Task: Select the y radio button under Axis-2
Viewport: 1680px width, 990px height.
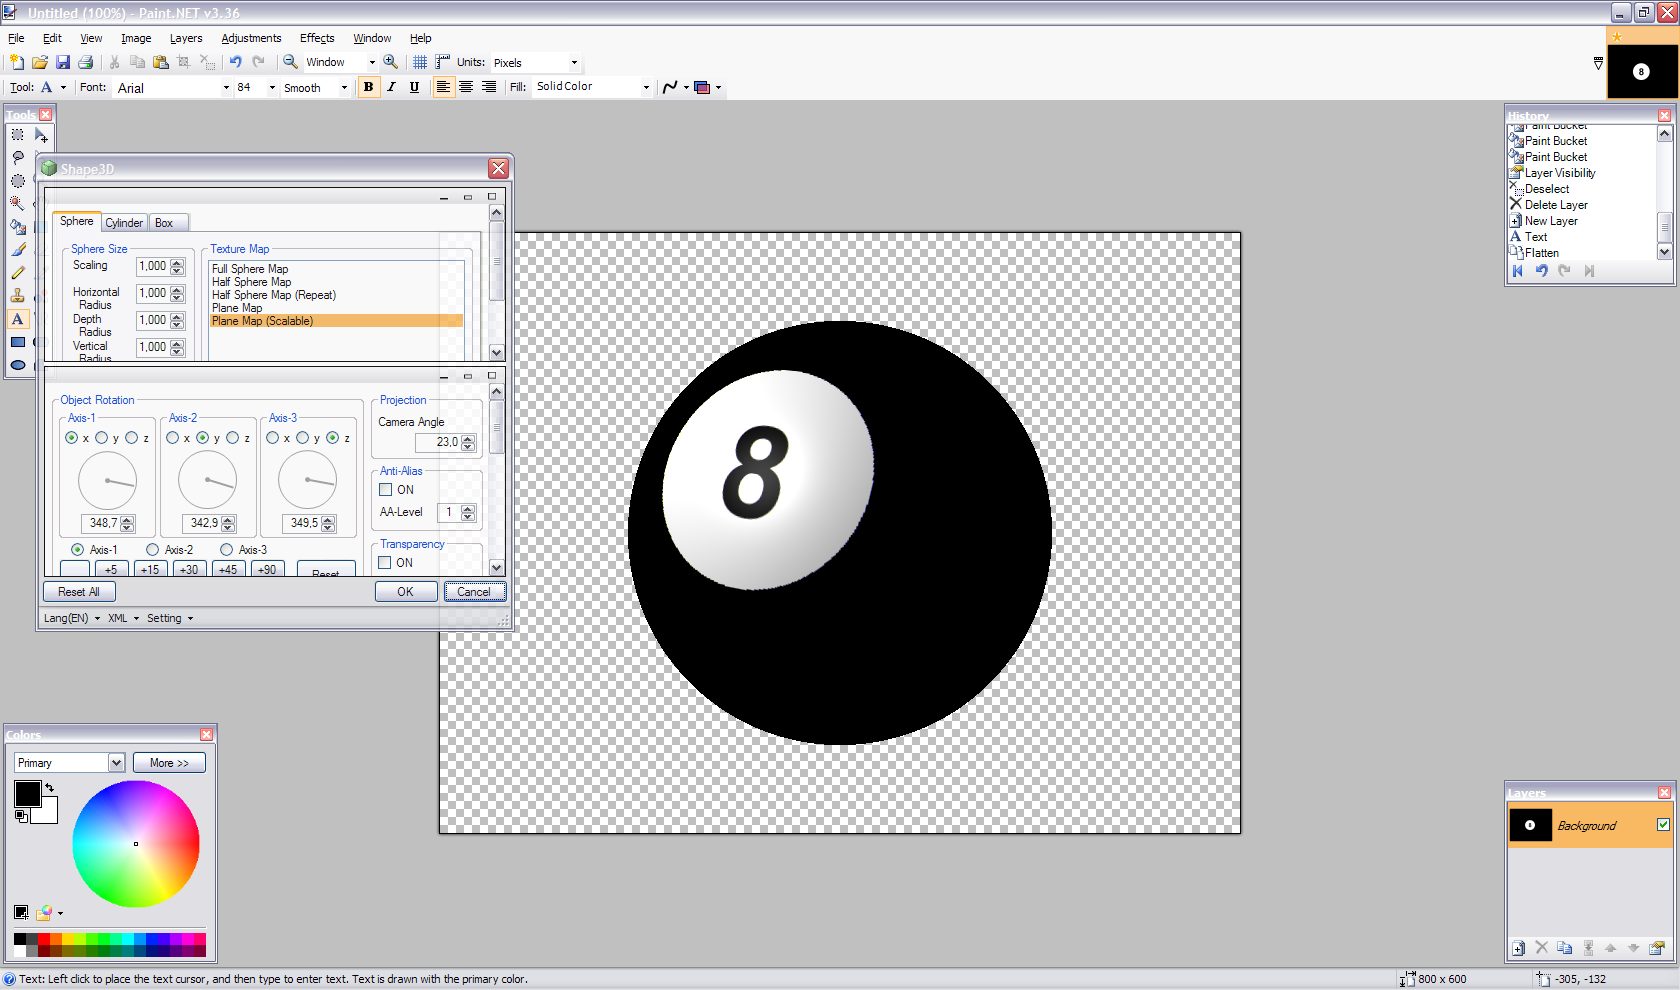Action: [x=202, y=437]
